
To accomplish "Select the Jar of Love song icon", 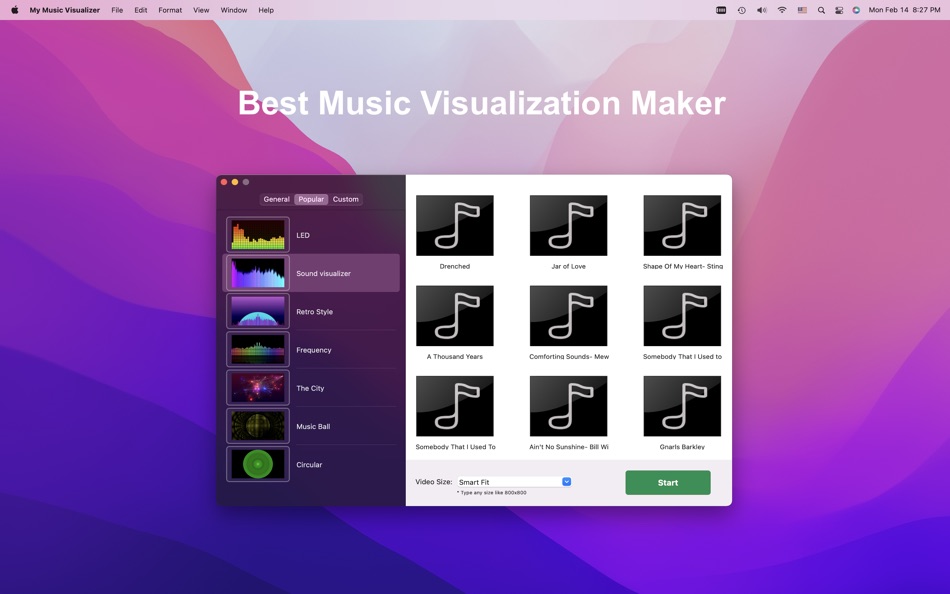I will [568, 225].
